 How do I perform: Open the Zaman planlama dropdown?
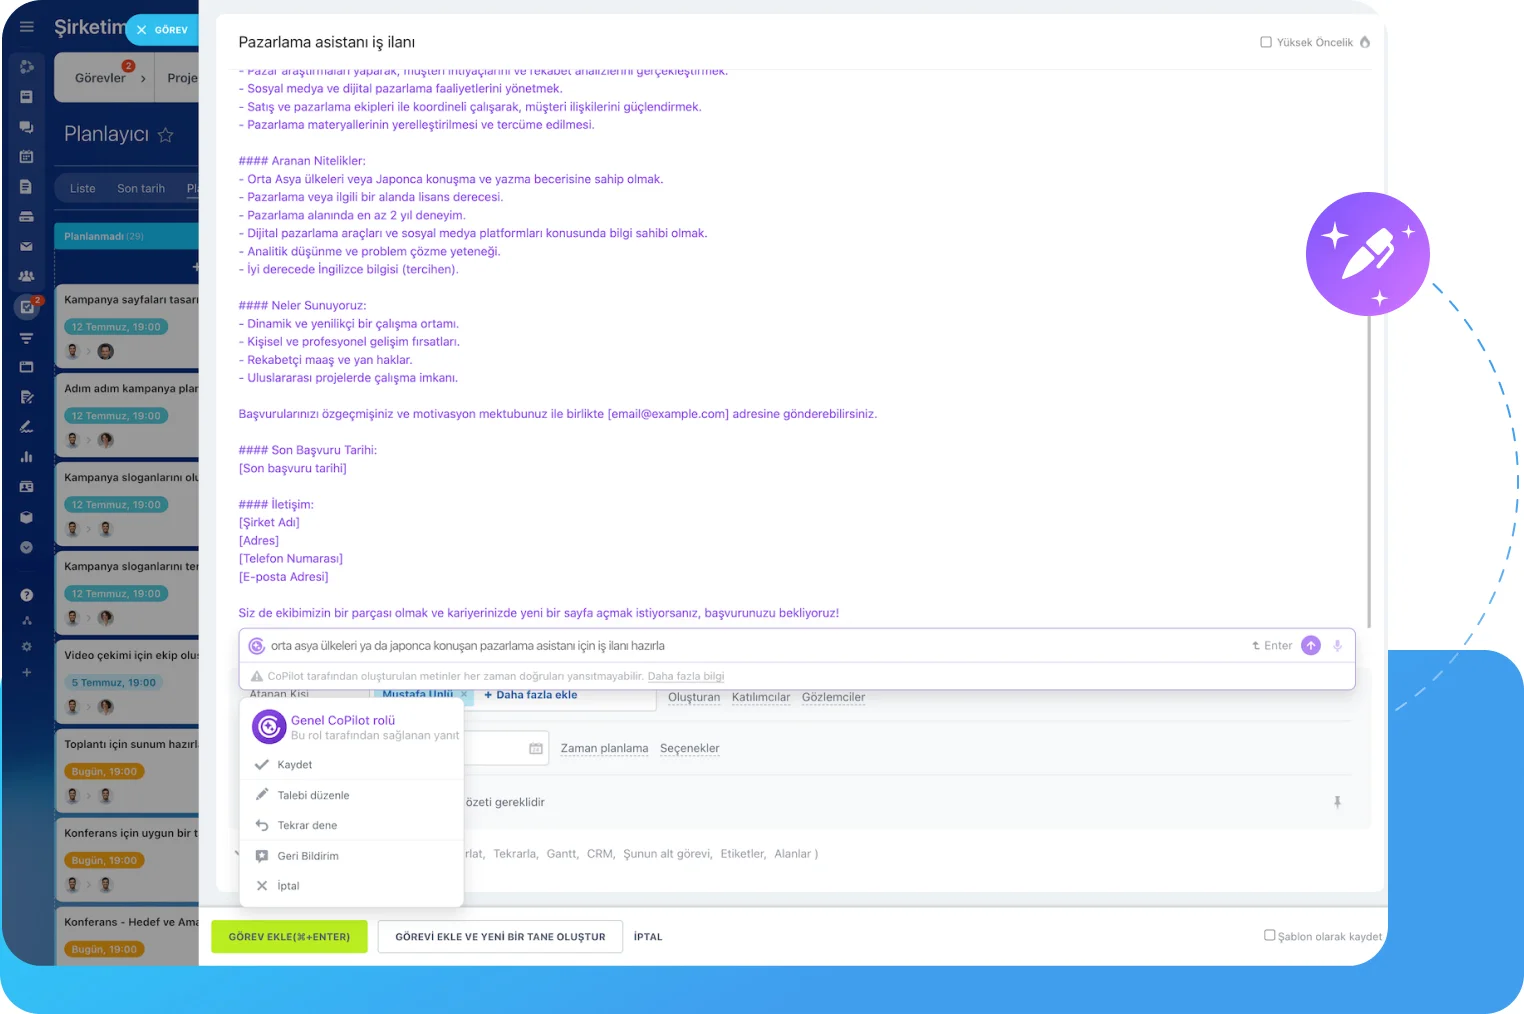click(x=604, y=748)
